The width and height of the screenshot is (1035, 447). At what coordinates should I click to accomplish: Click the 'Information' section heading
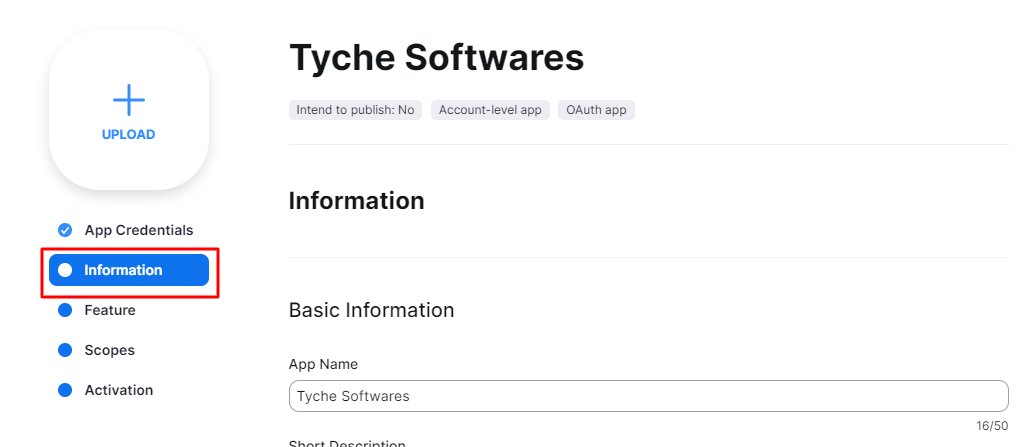[x=356, y=201]
